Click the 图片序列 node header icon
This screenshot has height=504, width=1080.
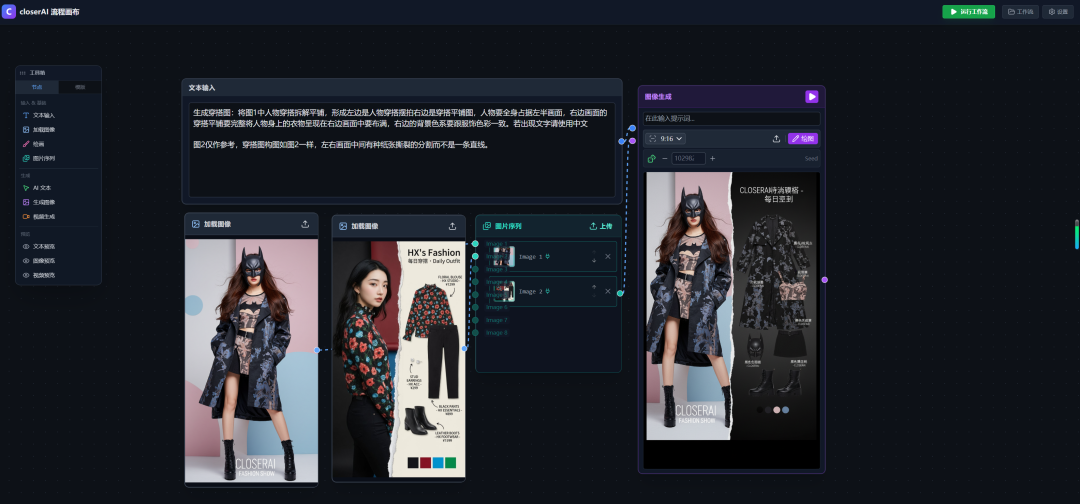coord(487,226)
